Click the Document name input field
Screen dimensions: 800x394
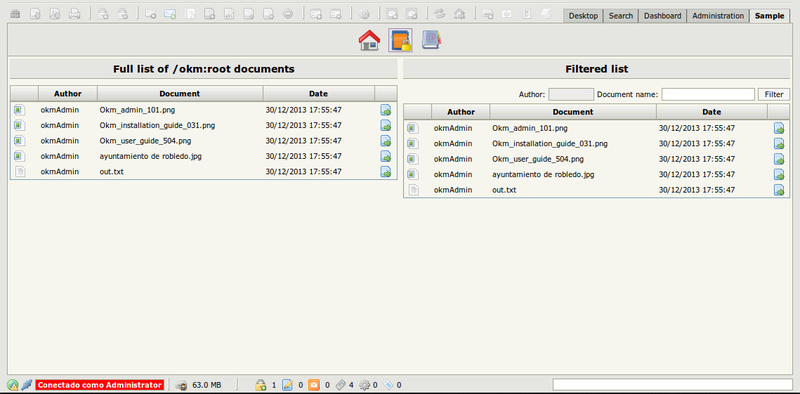(x=708, y=94)
